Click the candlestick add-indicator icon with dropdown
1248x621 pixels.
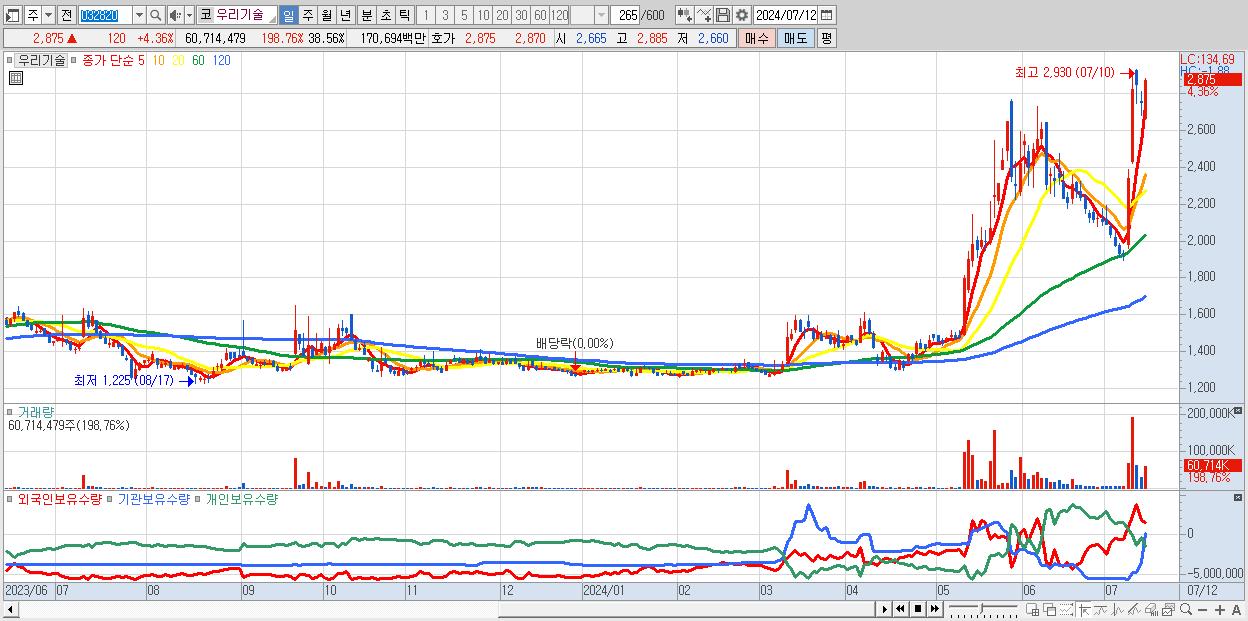click(x=685, y=15)
